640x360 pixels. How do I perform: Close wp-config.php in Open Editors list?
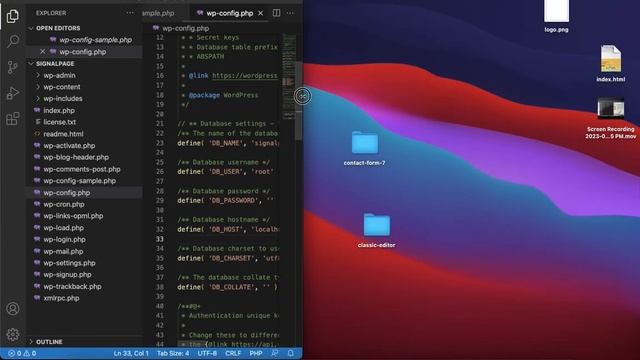click(42, 52)
